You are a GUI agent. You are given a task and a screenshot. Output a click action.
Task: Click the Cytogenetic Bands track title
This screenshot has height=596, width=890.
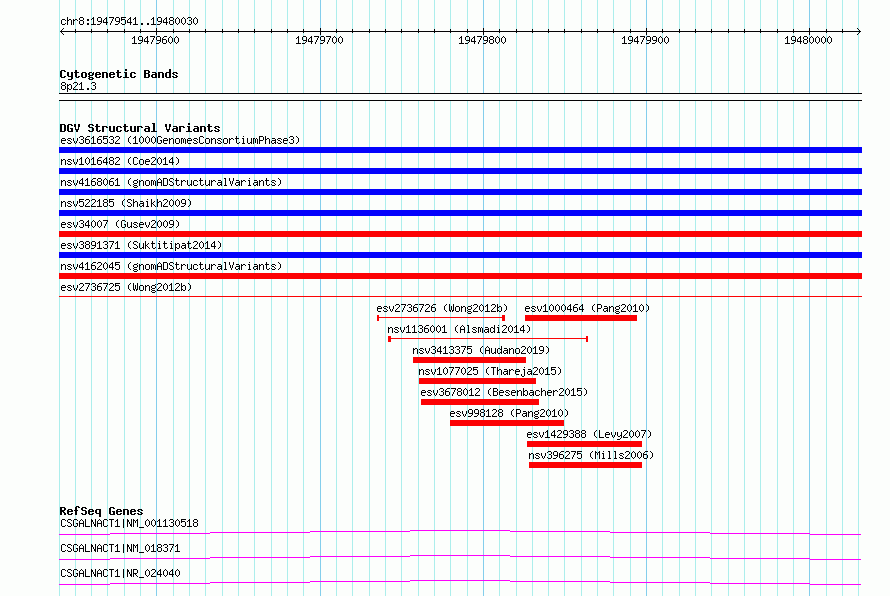[x=119, y=74]
